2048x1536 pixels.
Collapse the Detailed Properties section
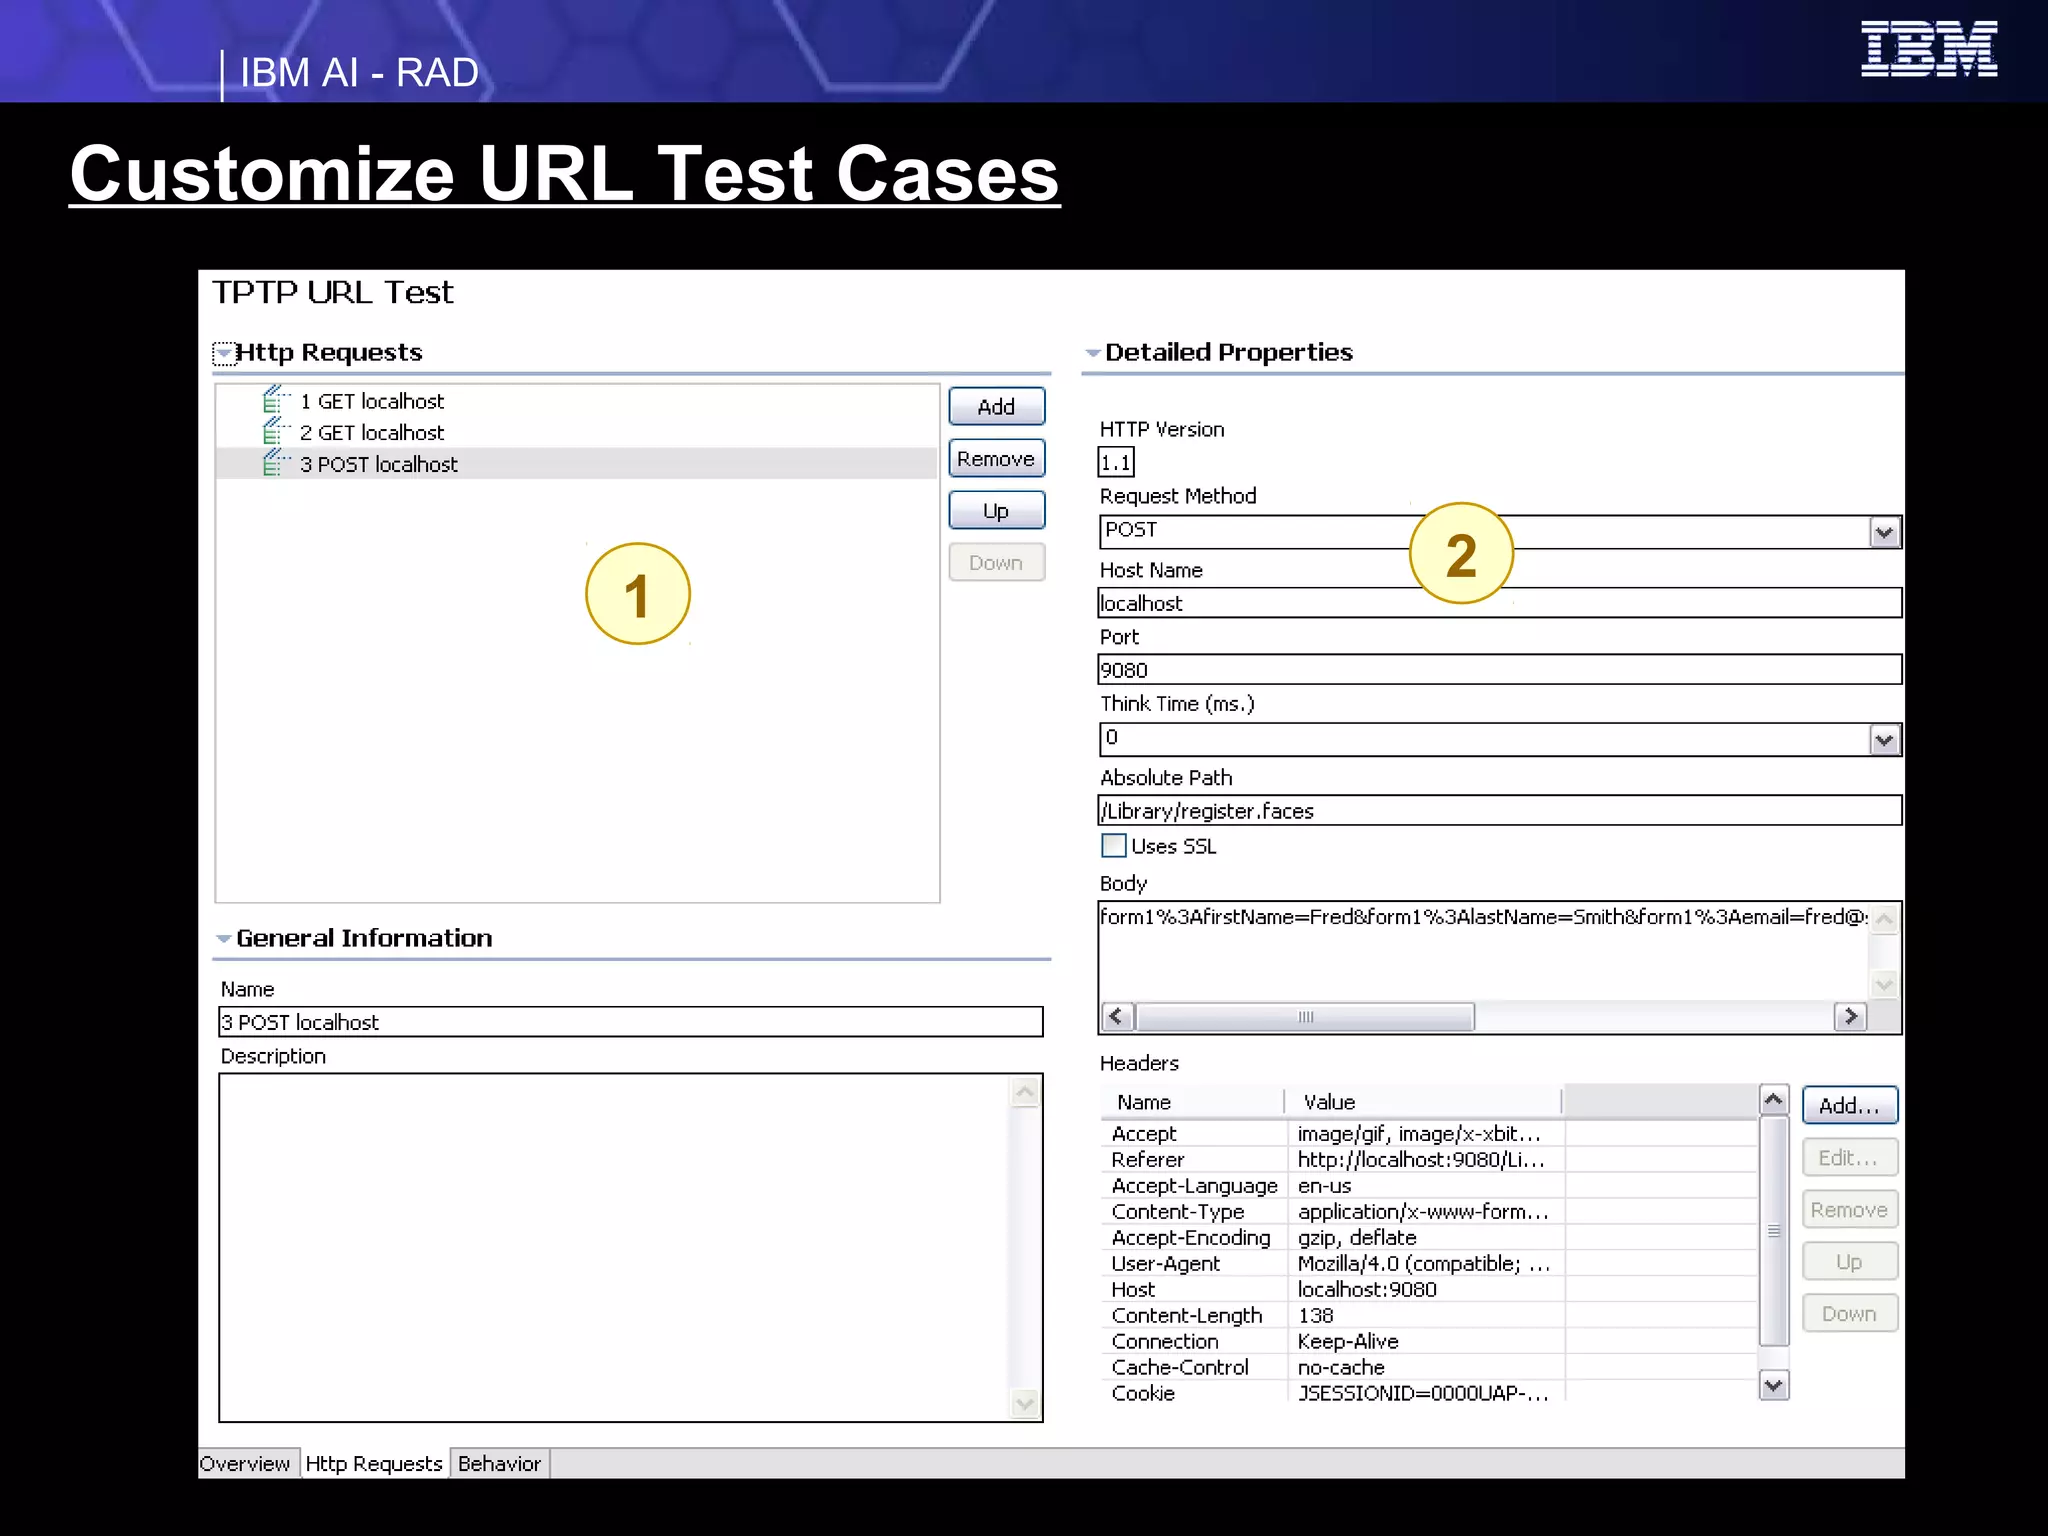point(1092,353)
